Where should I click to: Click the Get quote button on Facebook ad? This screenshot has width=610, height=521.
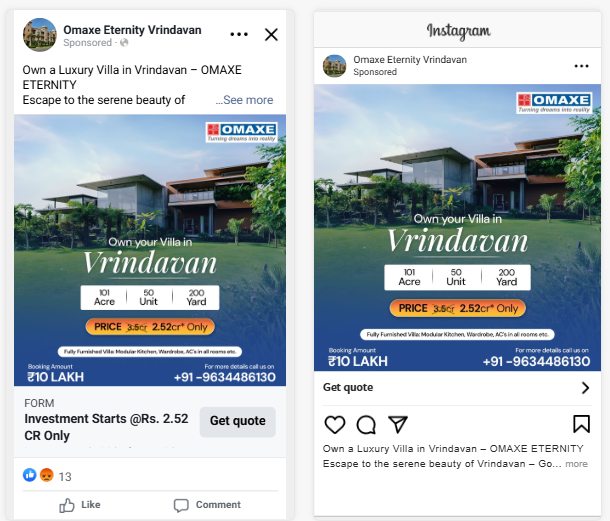(x=238, y=421)
